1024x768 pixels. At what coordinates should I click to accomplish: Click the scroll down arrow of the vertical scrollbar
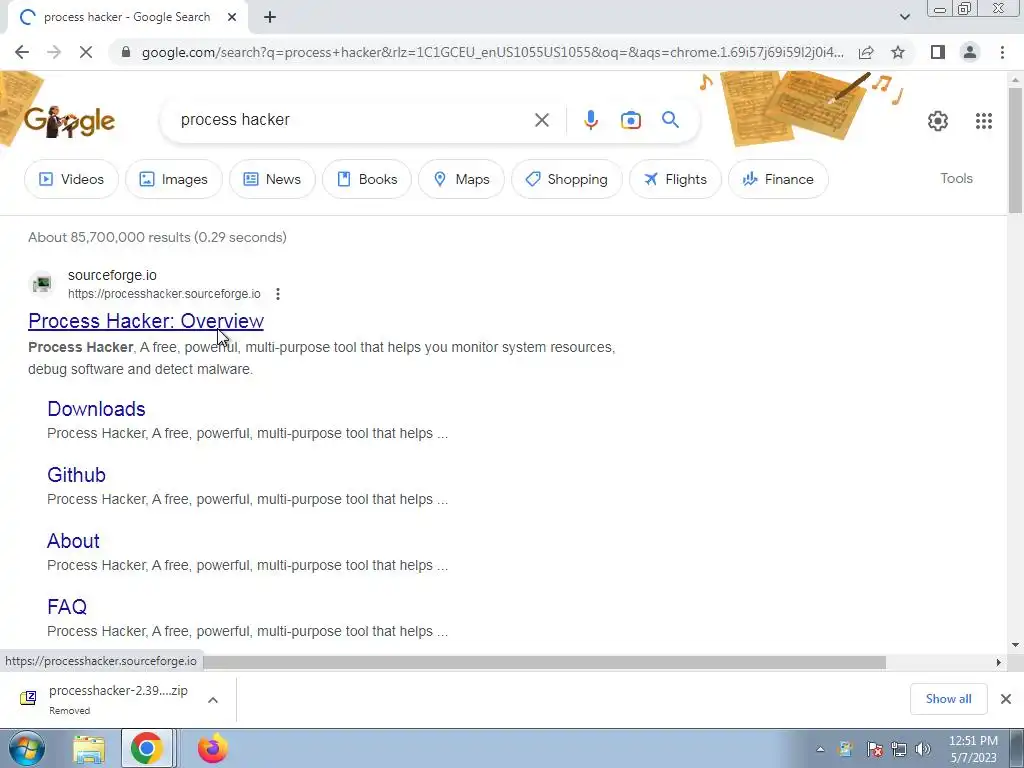[1015, 645]
